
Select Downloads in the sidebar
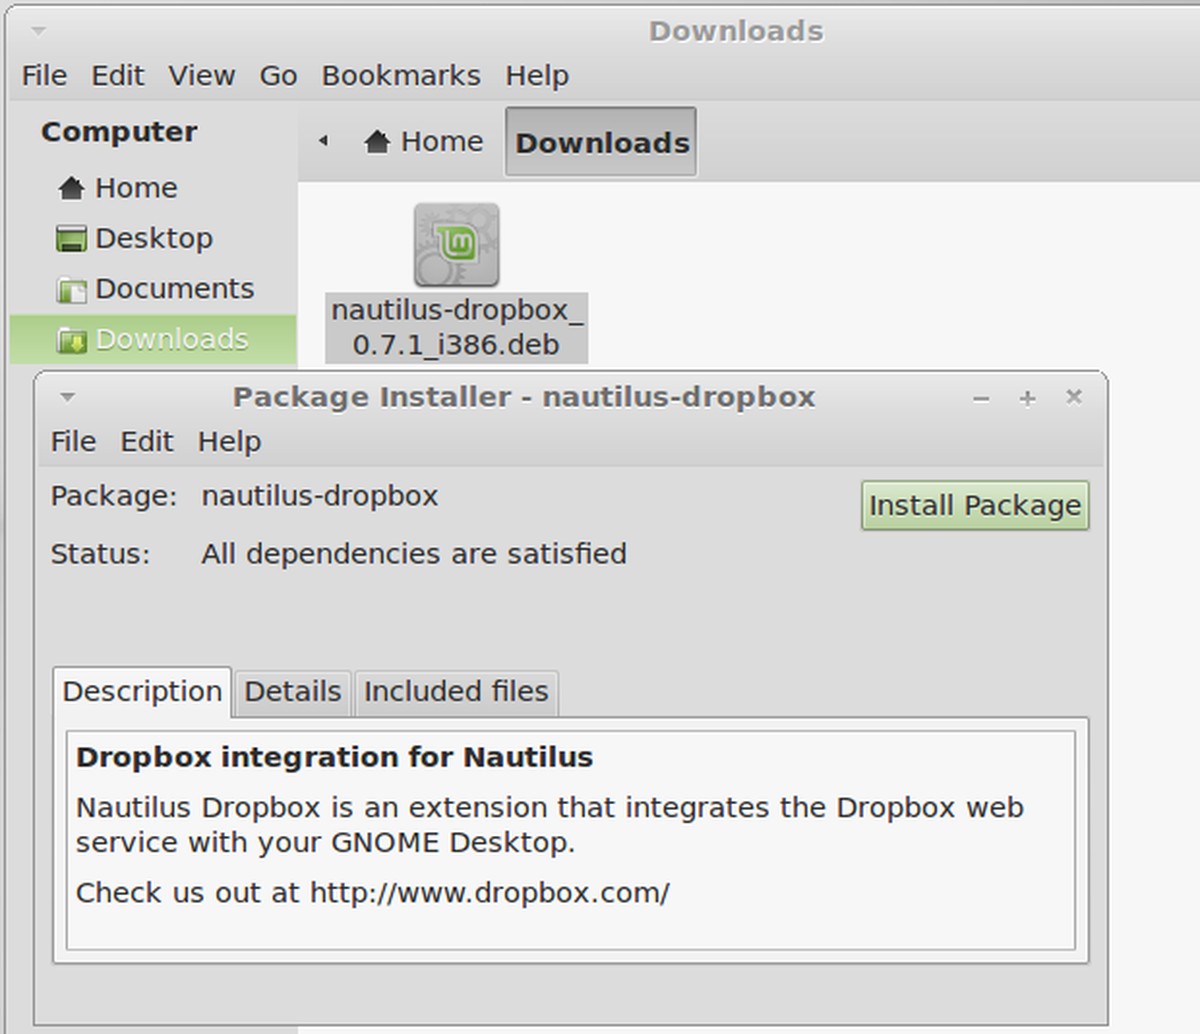(x=171, y=339)
